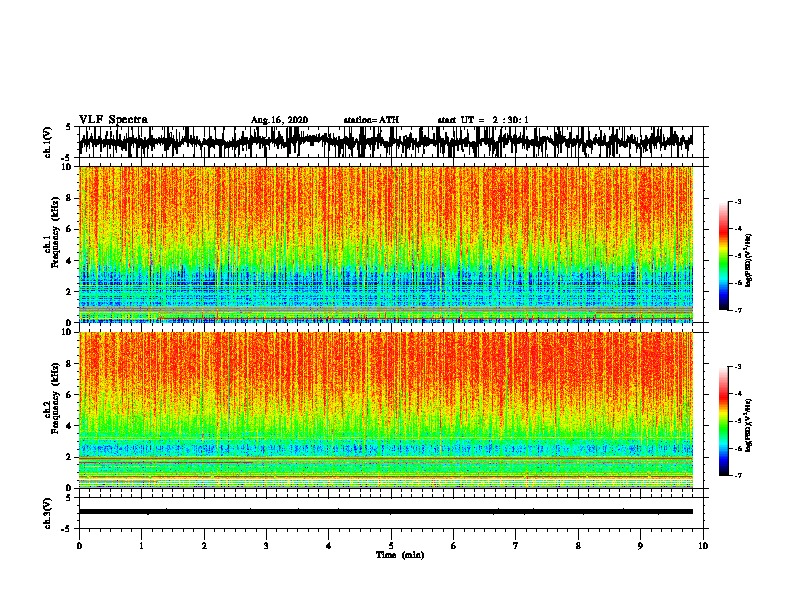Click the date 'Aug.16, 2020'
The image size is (792, 612).
[279, 120]
